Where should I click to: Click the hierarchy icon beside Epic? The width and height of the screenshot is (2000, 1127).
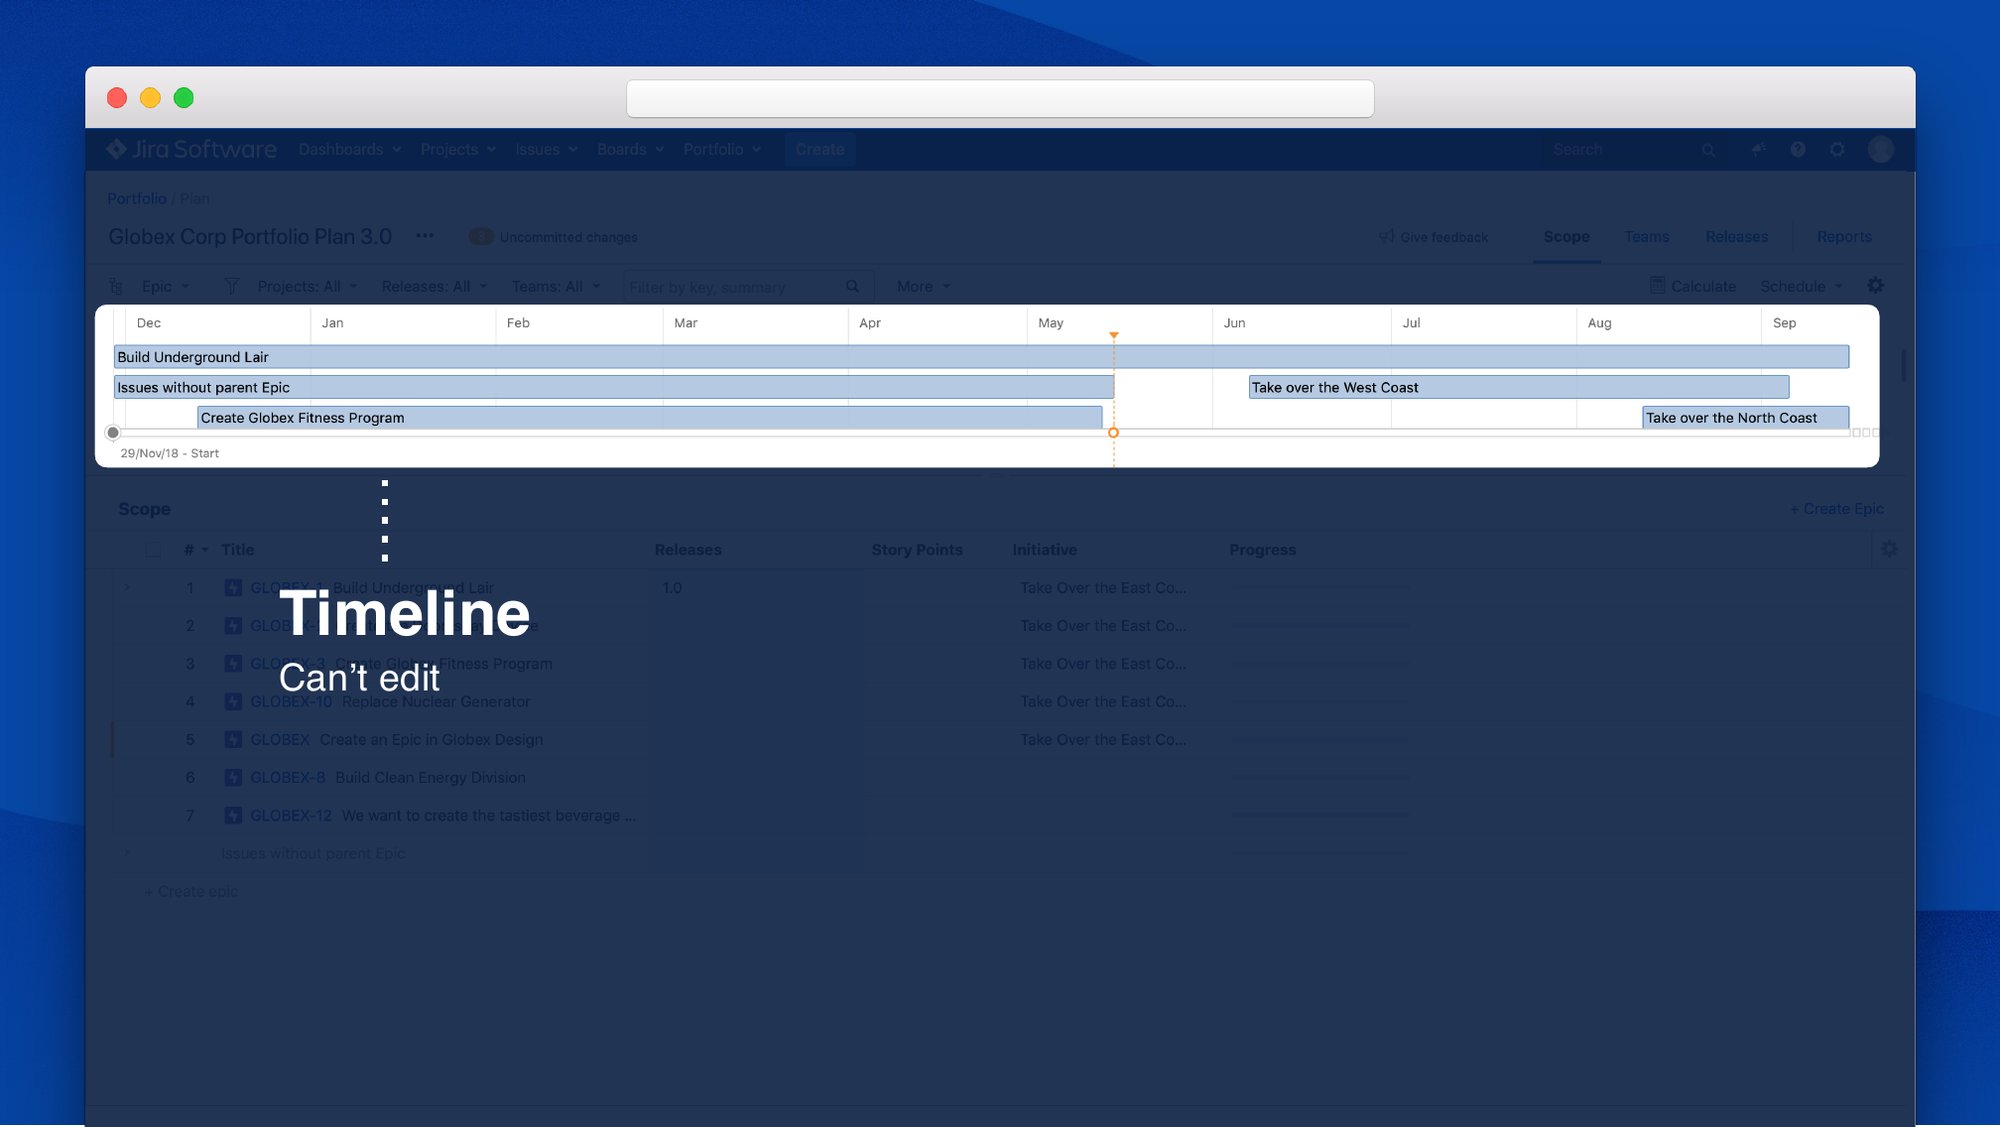tap(116, 286)
